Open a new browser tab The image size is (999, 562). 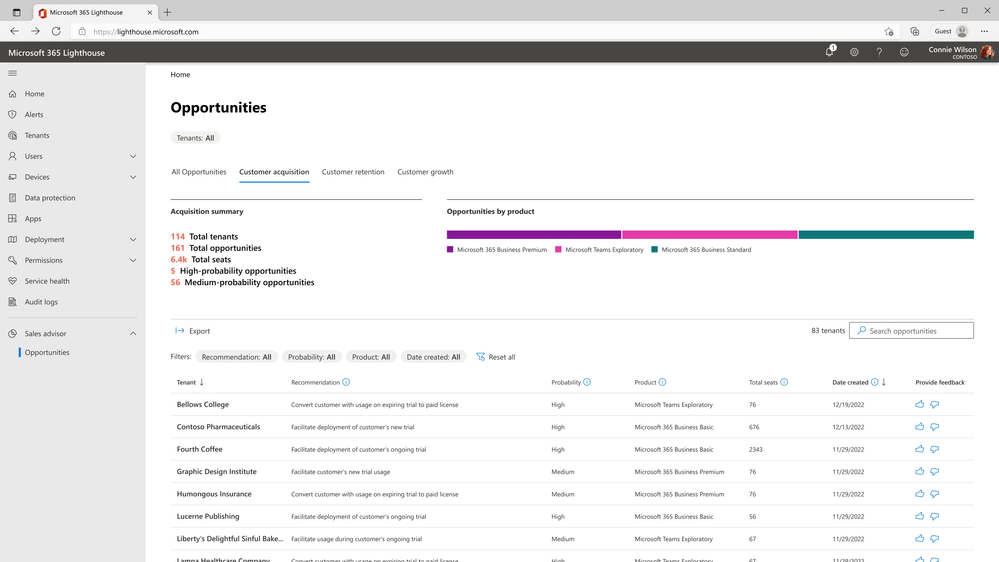coord(168,12)
